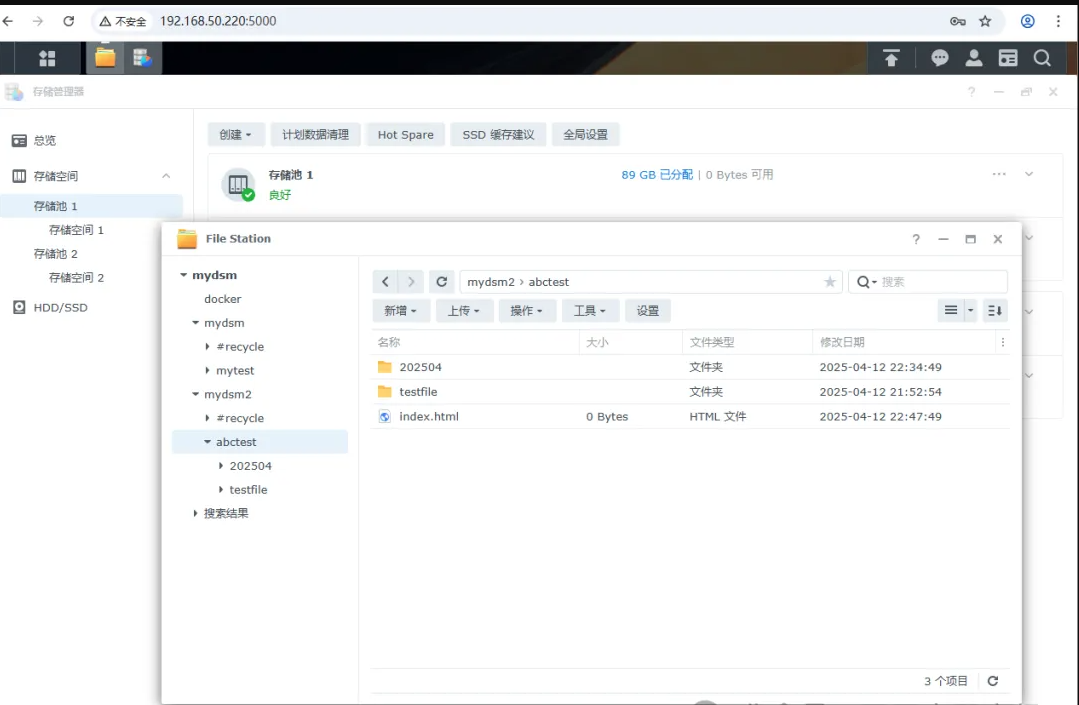Click browser address bar URL
Viewport: 1079px width, 705px height.
(218, 21)
